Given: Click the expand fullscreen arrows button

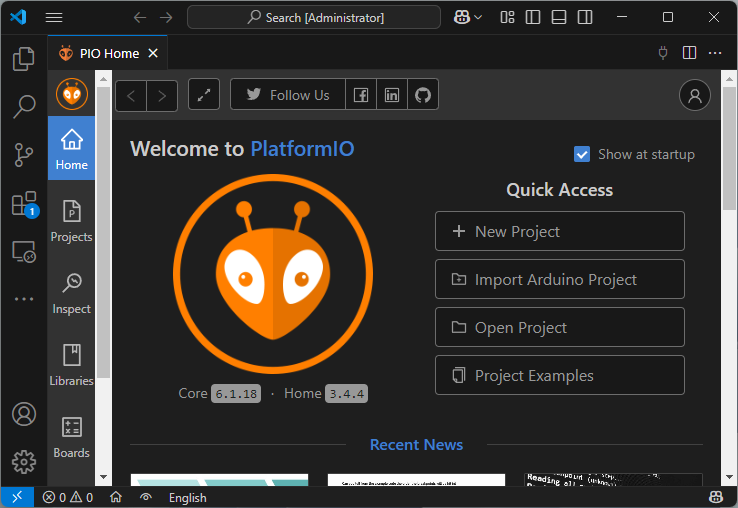Looking at the screenshot, I should coord(204,94).
